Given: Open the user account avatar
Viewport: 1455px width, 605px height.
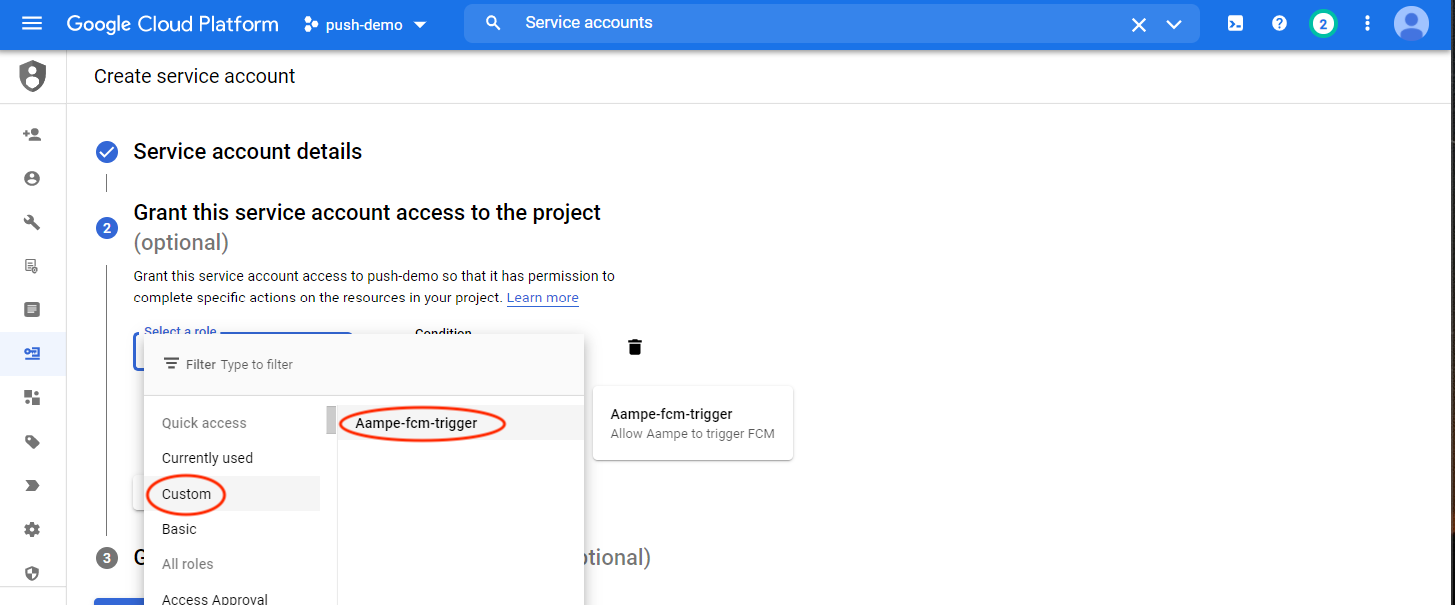Looking at the screenshot, I should [x=1411, y=24].
